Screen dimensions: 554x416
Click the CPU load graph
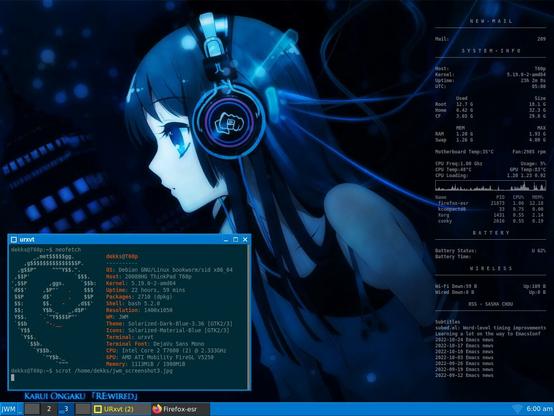click(490, 186)
